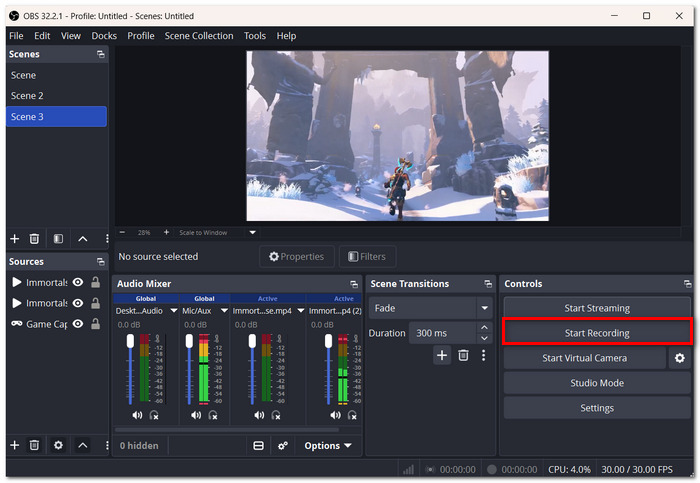
Task: Open the Edit menu
Action: [42, 36]
